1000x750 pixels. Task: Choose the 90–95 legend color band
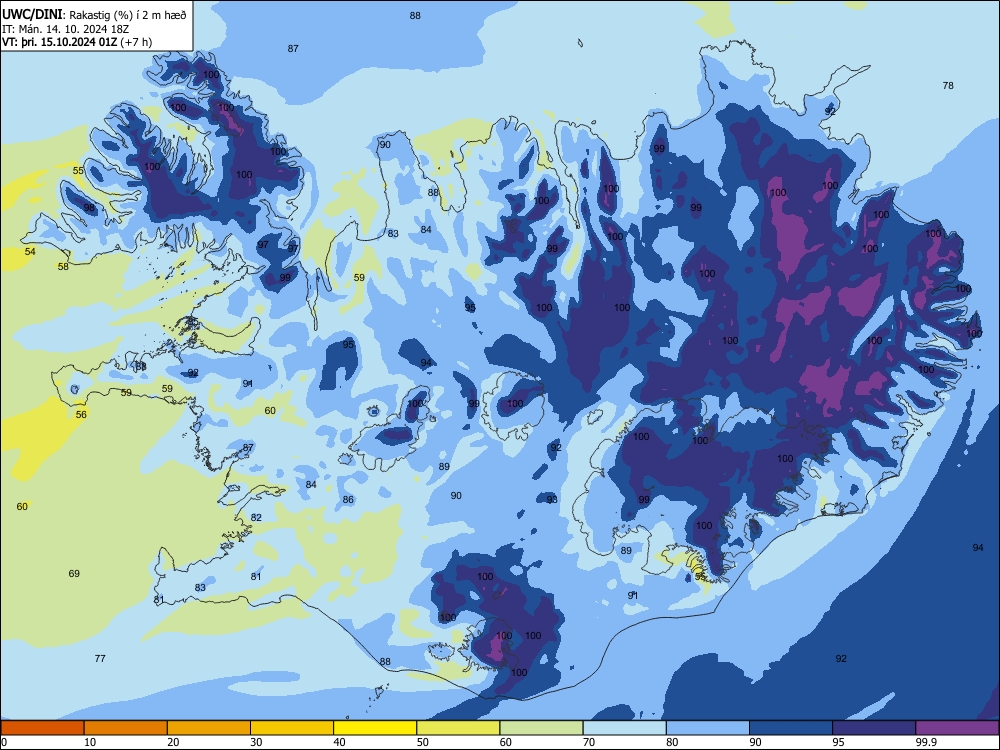[x=791, y=728]
